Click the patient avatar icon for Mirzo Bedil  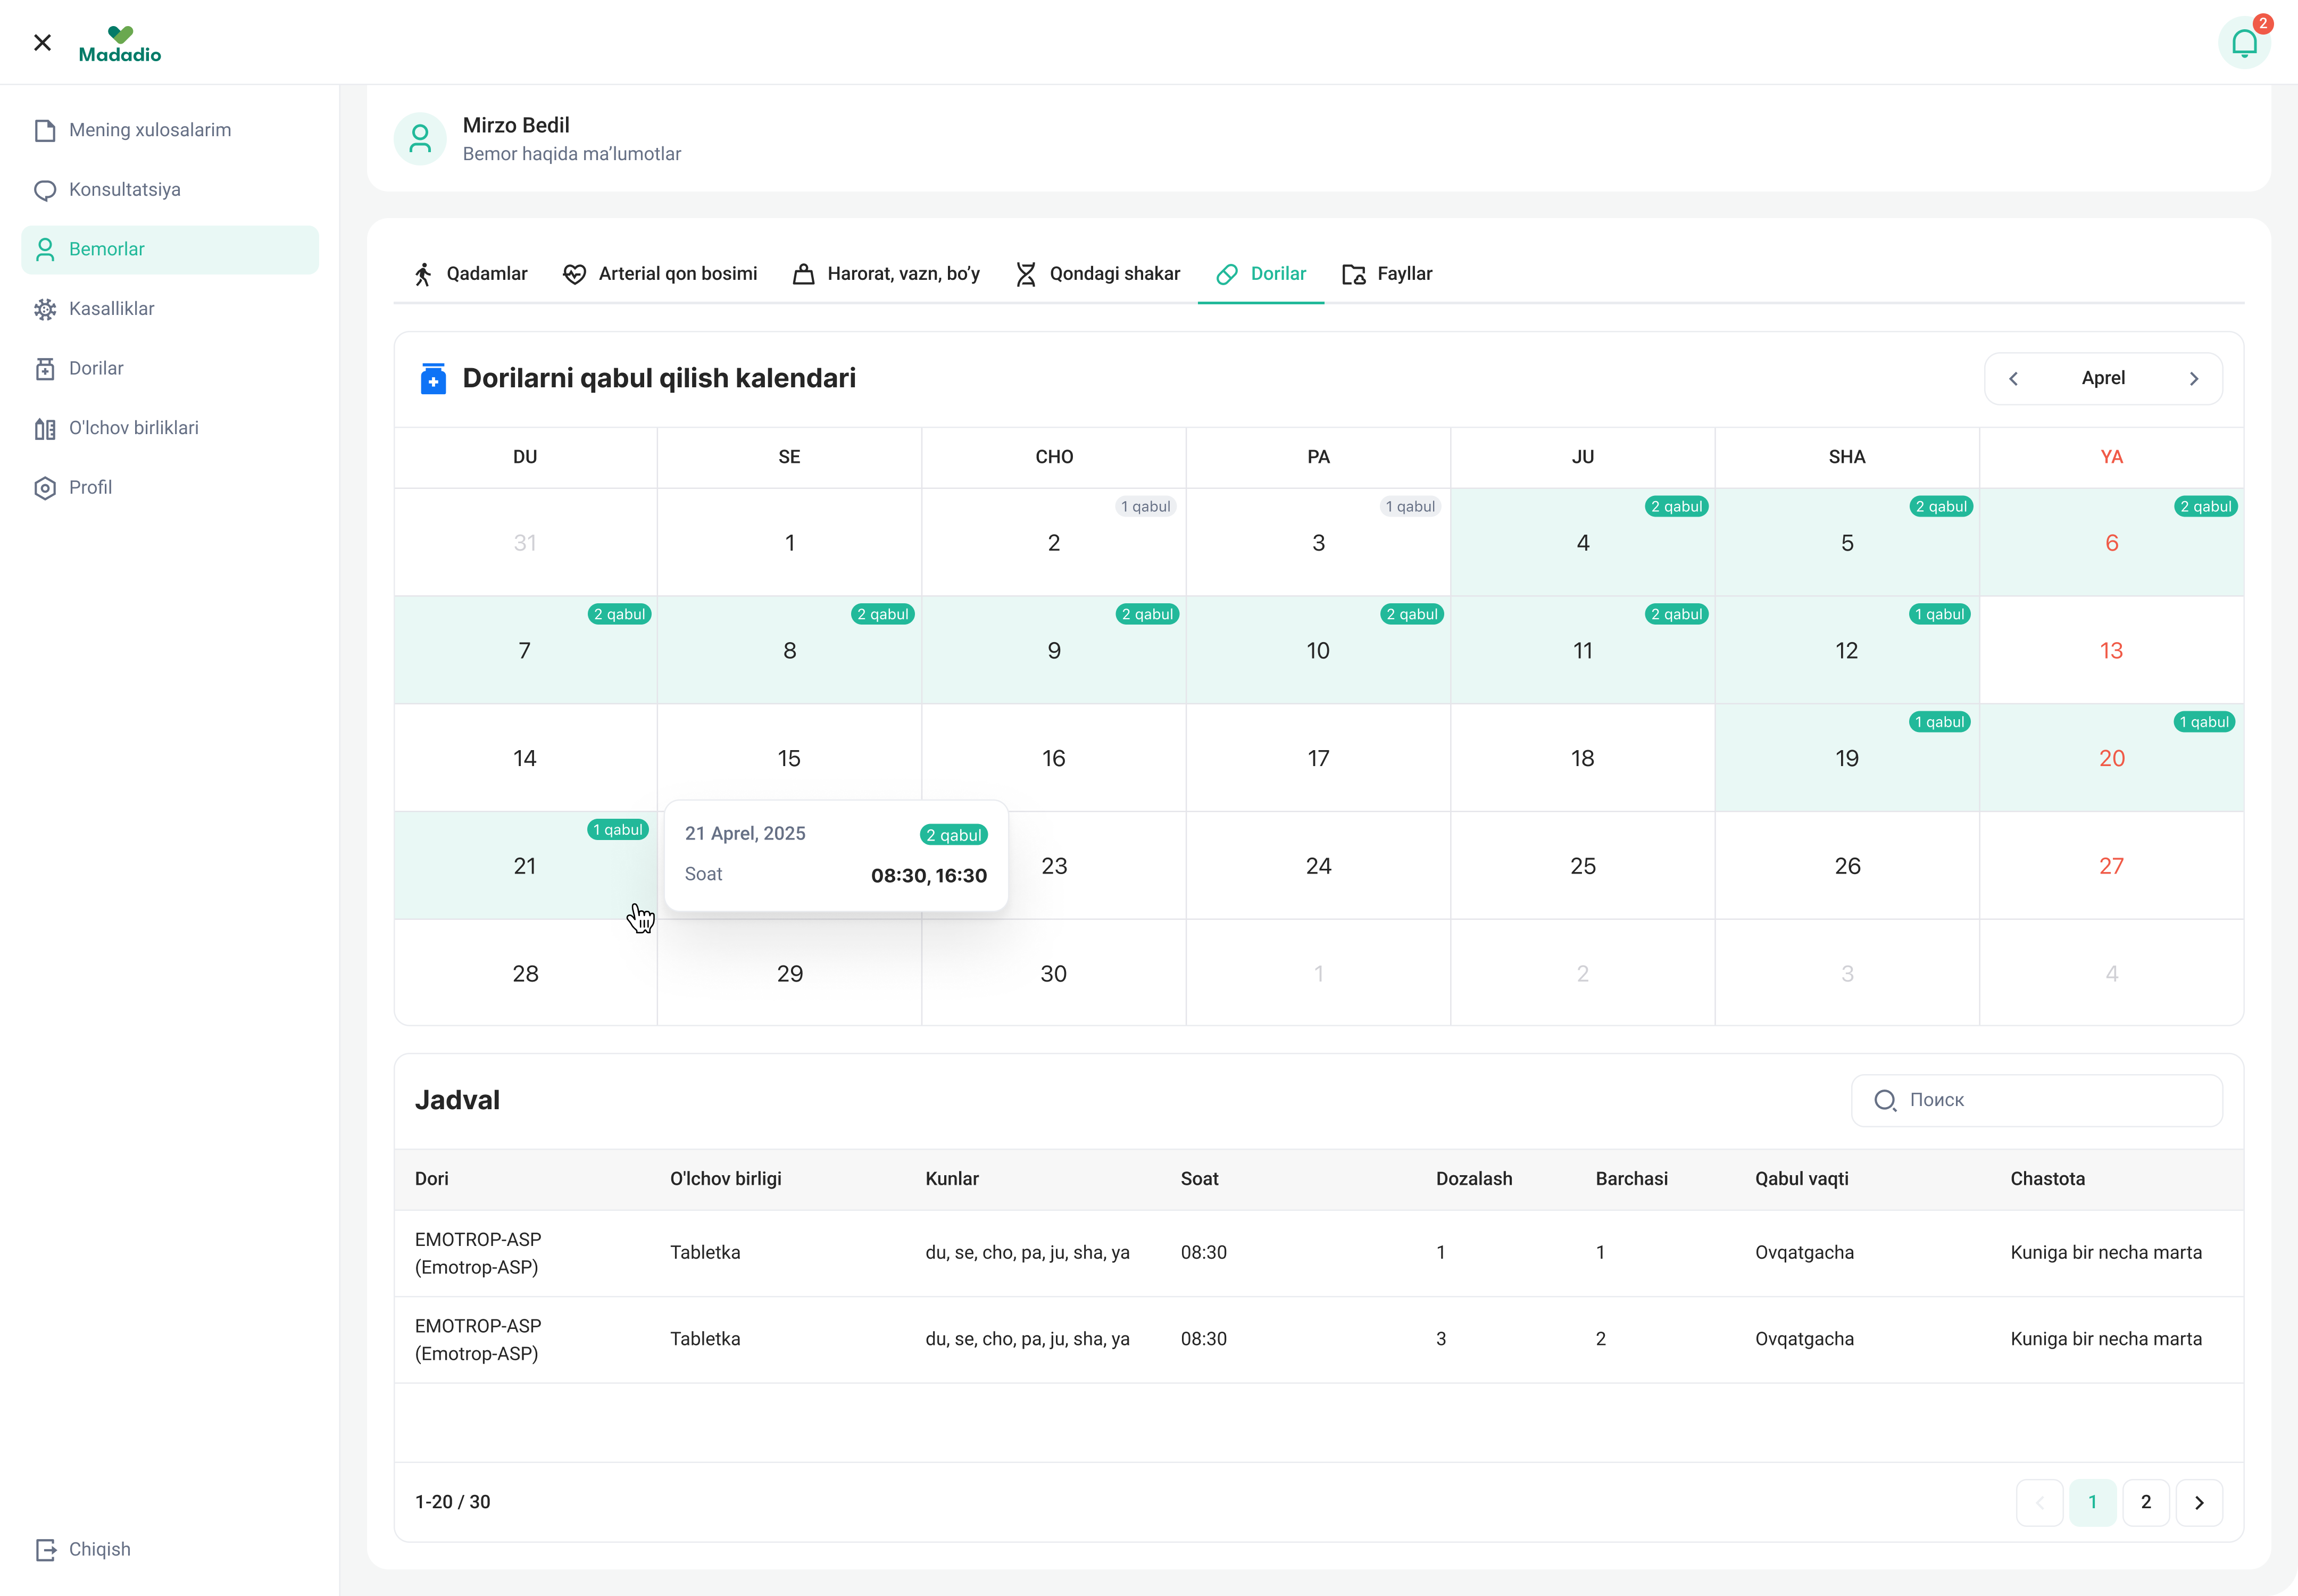tap(420, 139)
